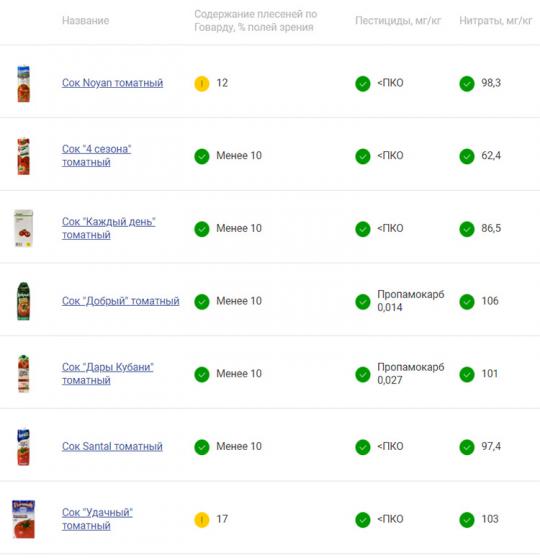Open the Сок "Добрый" томатный link
The image size is (540, 558).
120,301
